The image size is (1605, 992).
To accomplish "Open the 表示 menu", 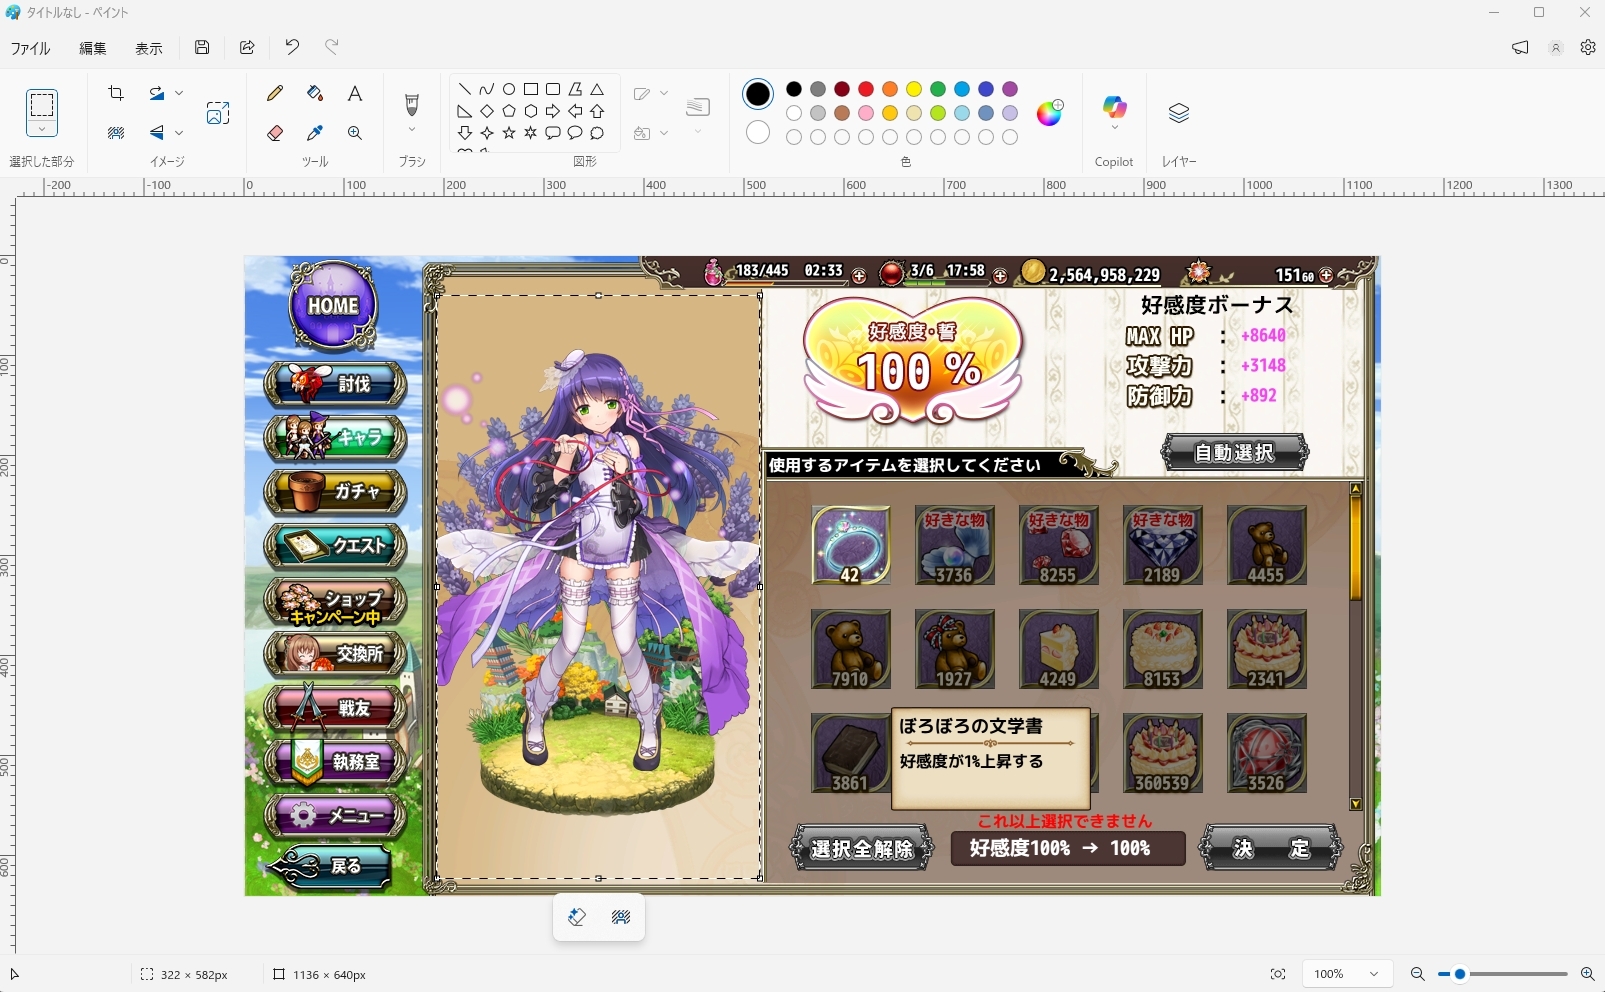I will coord(149,48).
